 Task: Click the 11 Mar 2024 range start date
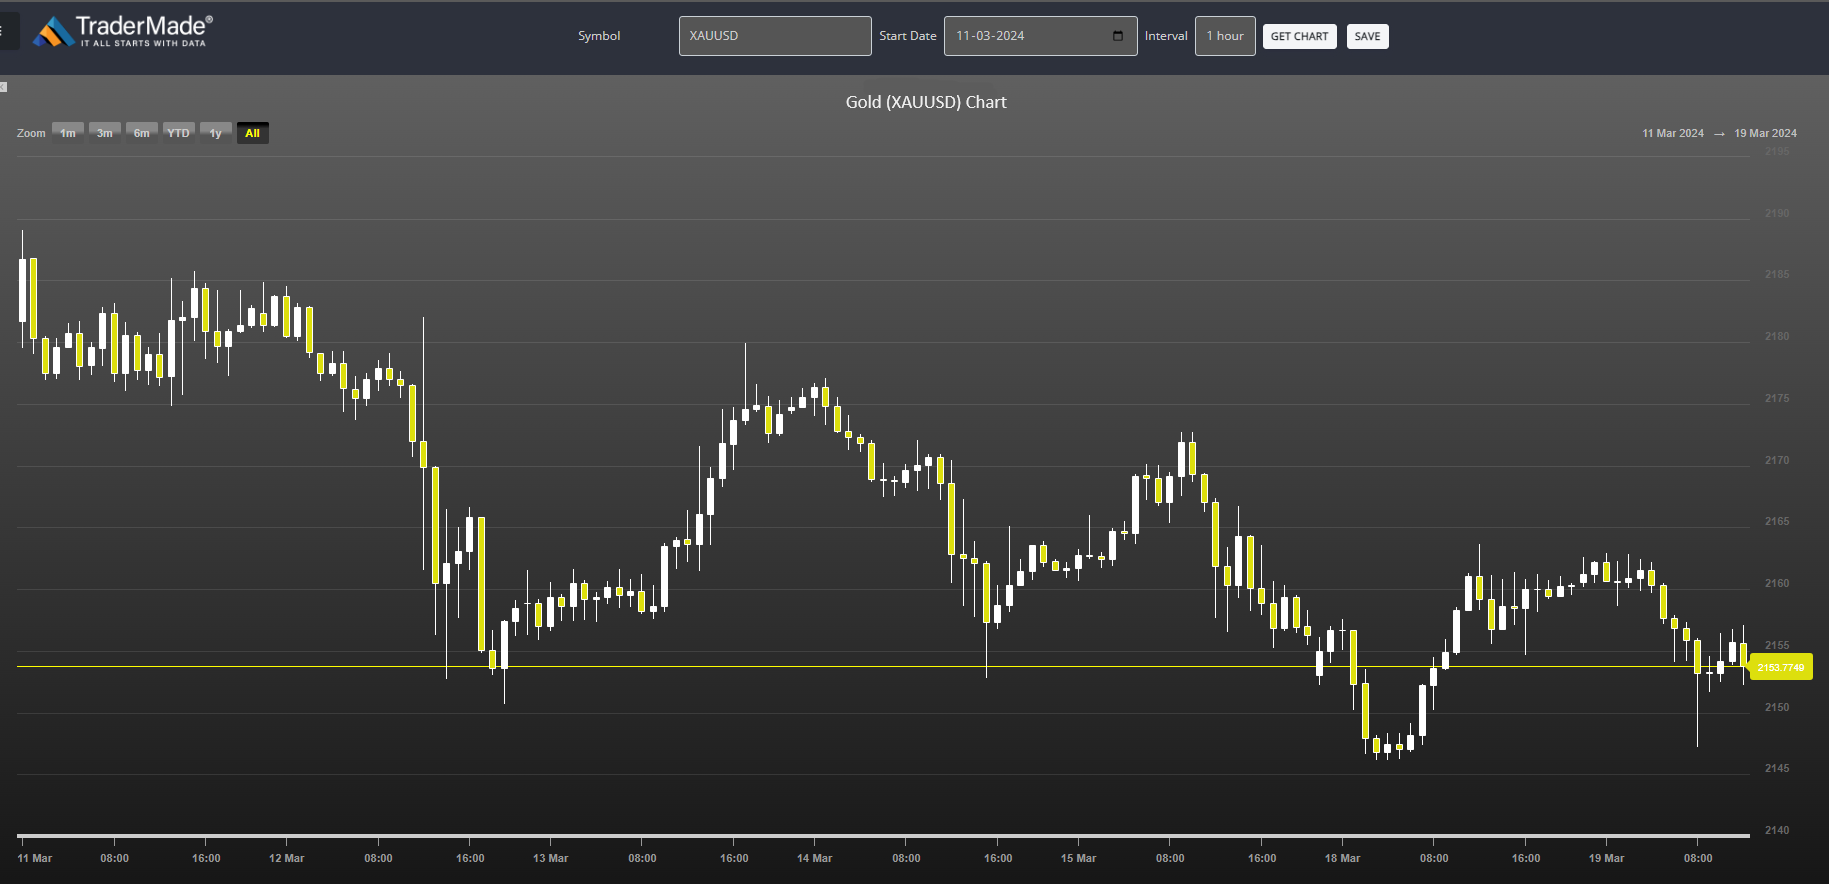(x=1673, y=133)
